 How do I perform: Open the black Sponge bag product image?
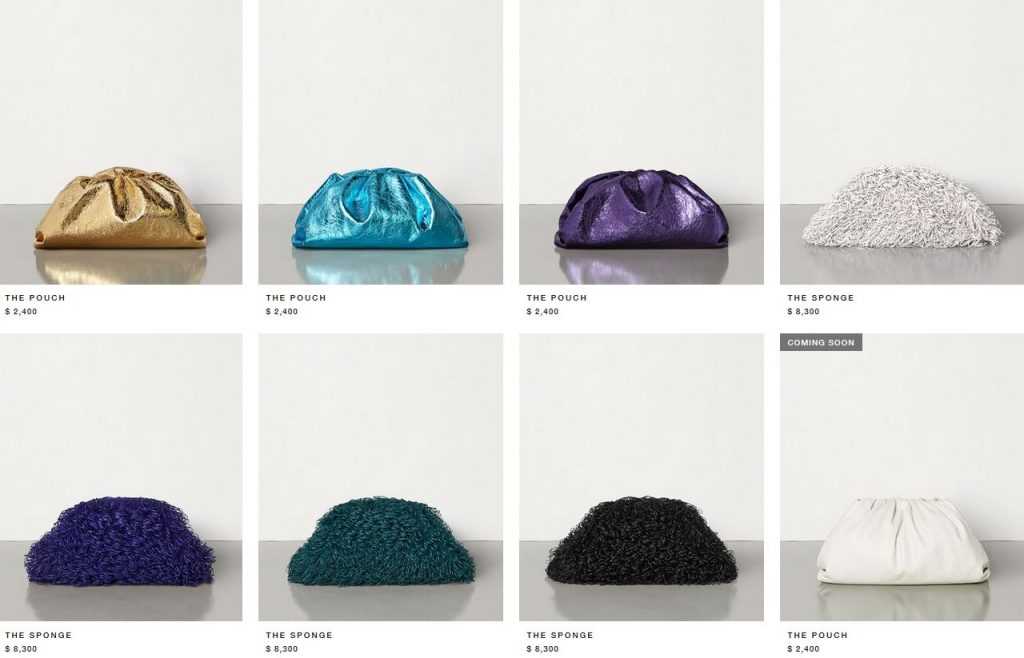[x=641, y=477]
